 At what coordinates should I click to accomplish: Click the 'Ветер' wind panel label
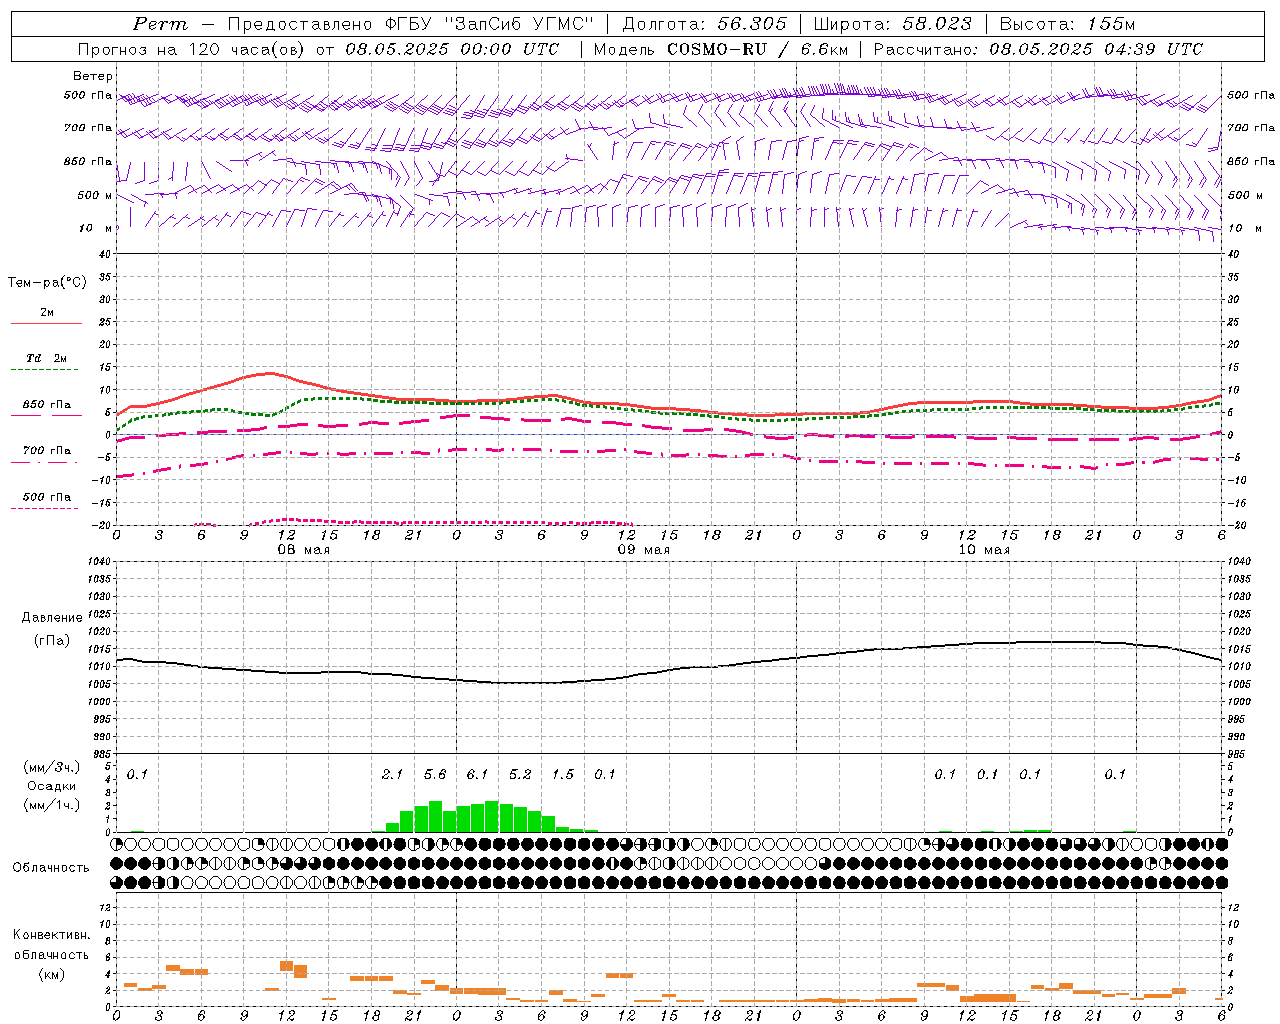click(x=93, y=76)
